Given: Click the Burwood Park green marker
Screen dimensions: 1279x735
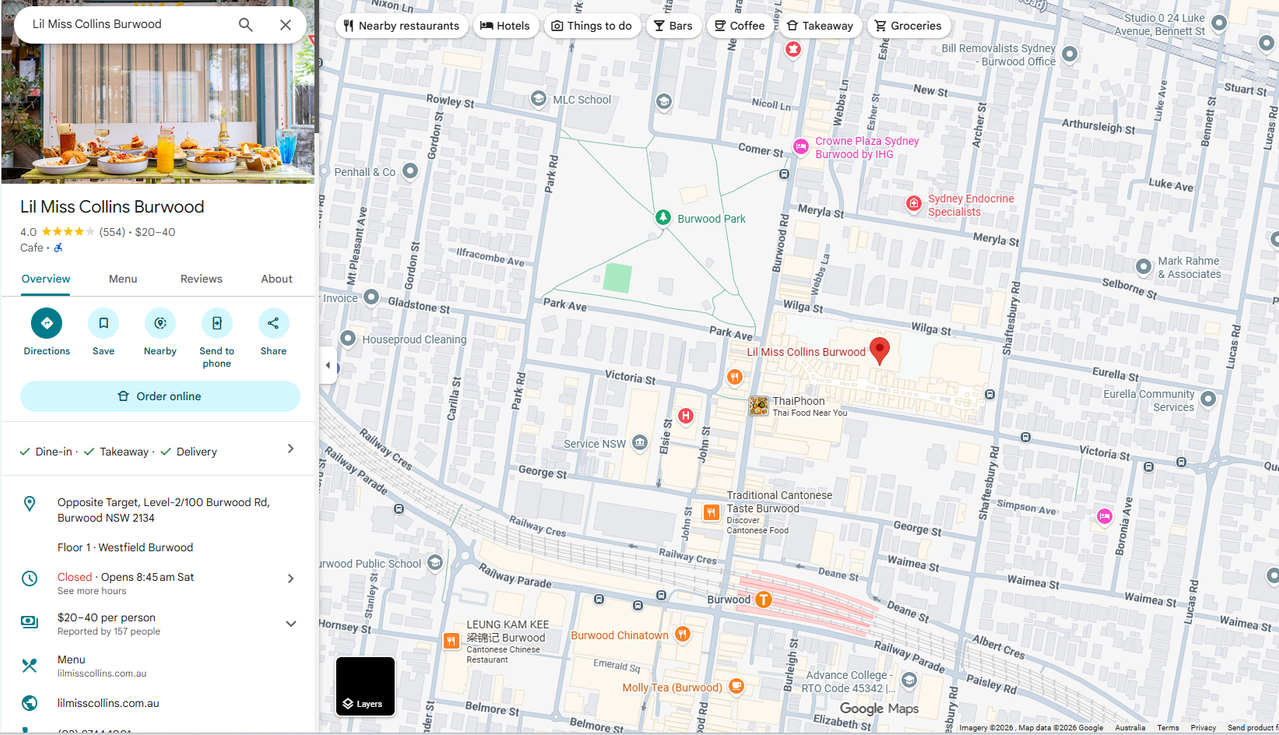Looking at the screenshot, I should click(662, 217).
